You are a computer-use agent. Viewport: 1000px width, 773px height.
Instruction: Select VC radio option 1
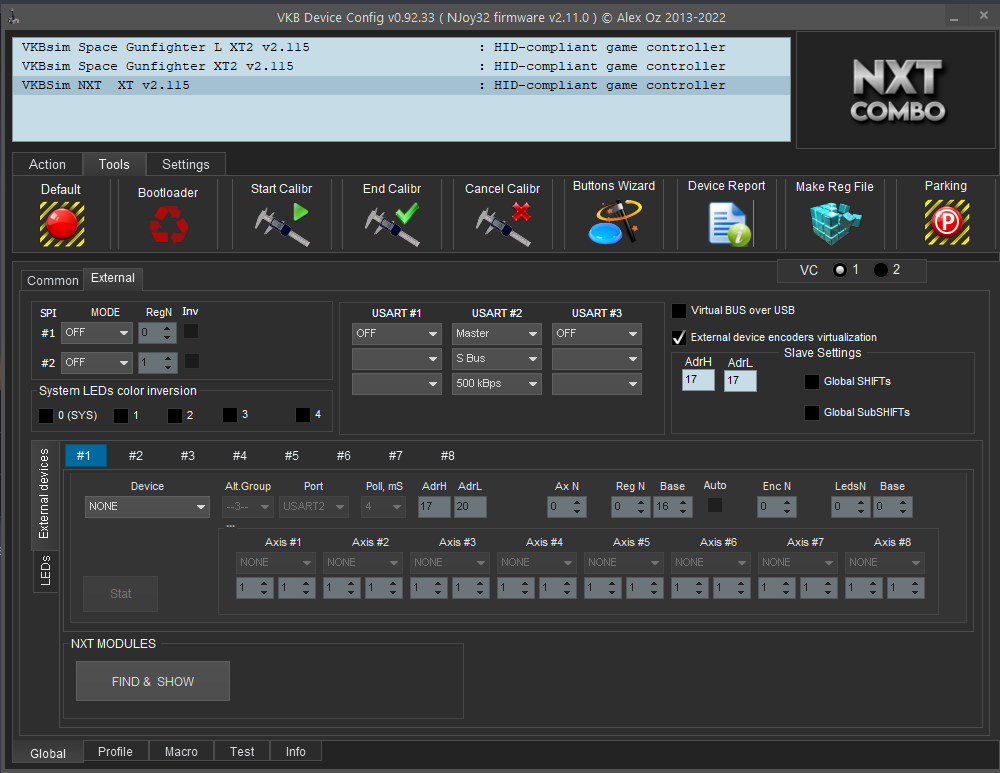pos(840,270)
